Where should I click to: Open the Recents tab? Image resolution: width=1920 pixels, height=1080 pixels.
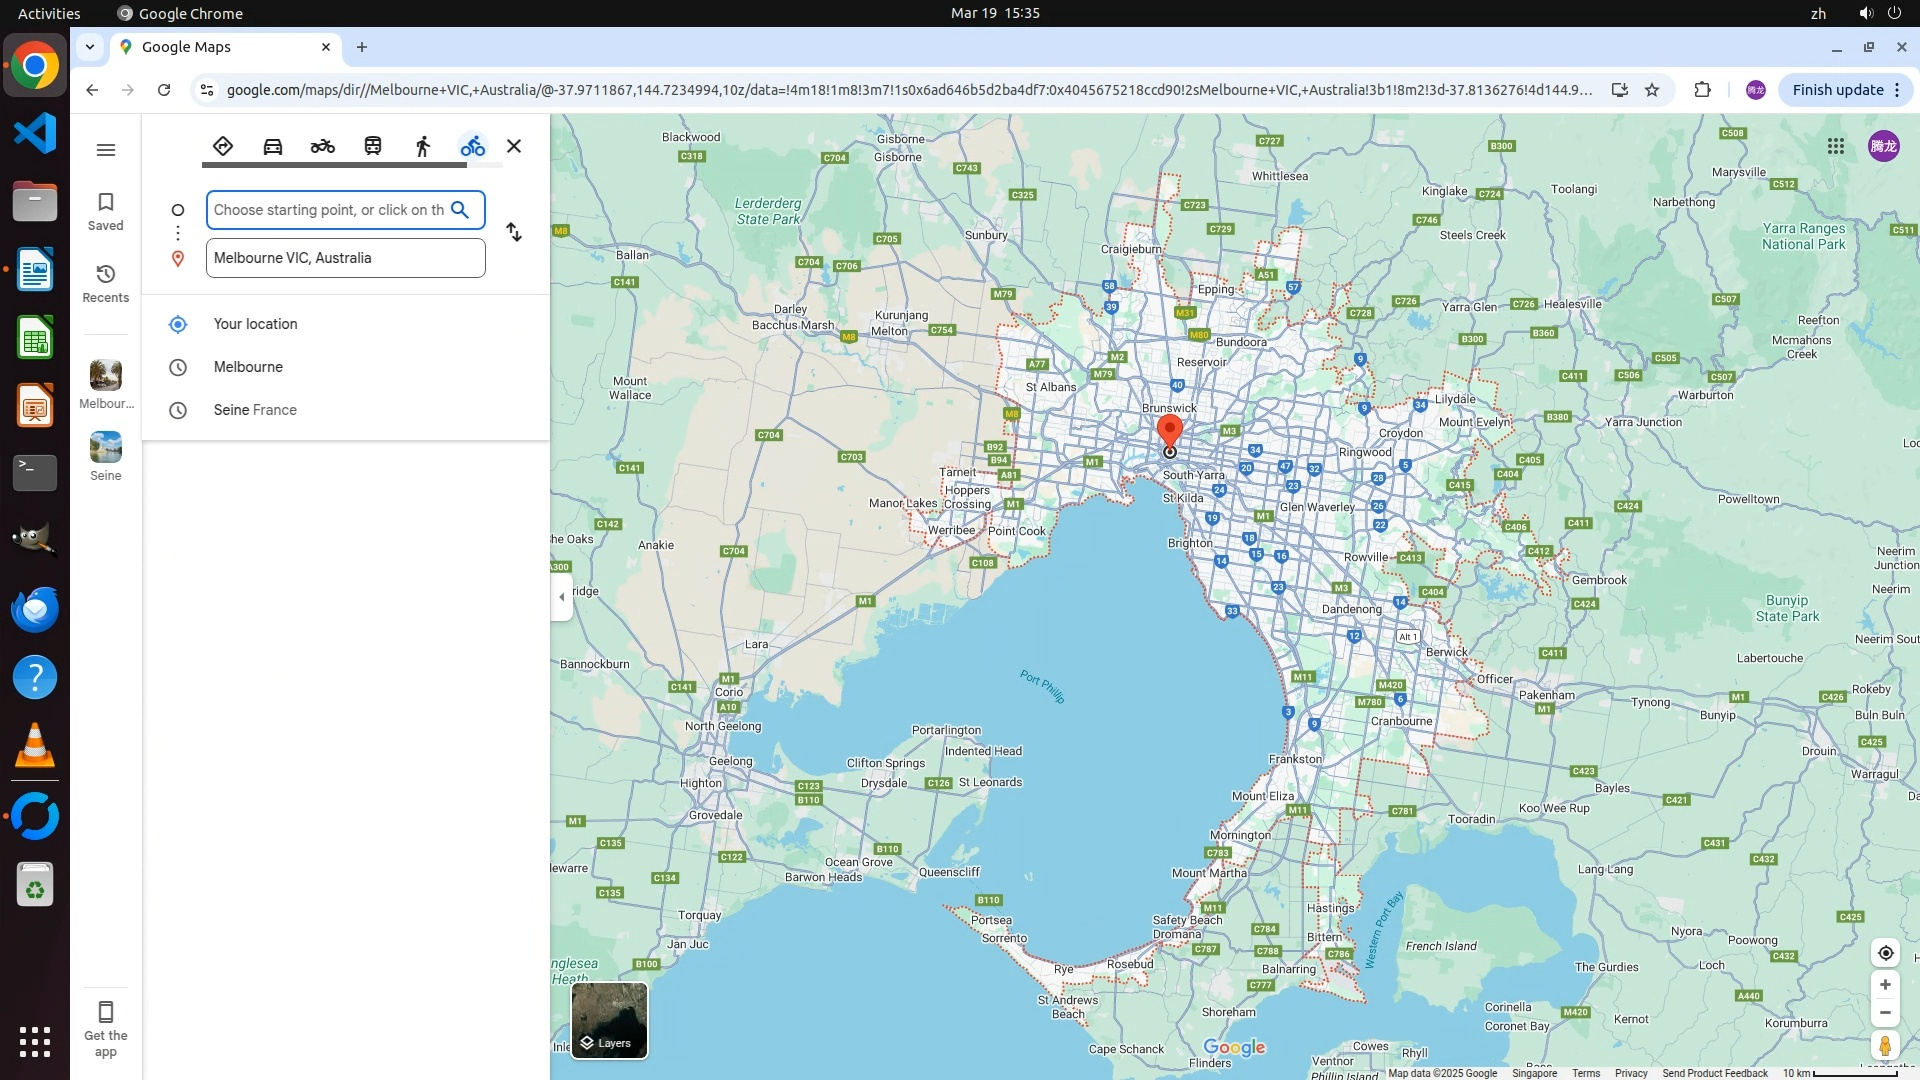[x=106, y=283]
